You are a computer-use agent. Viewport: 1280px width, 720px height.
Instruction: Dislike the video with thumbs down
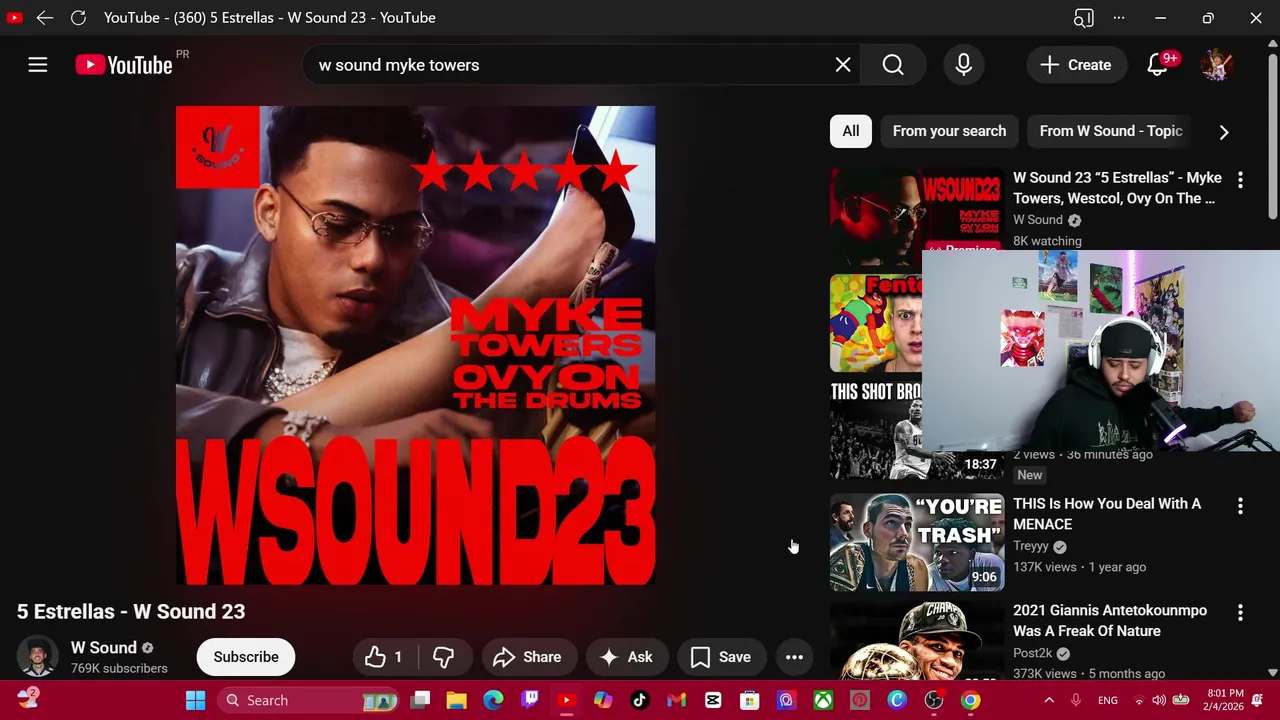(443, 657)
